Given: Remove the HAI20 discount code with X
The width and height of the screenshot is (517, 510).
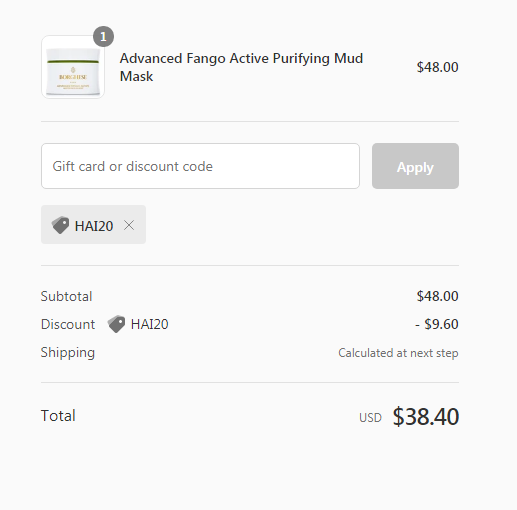Looking at the screenshot, I should [x=129, y=226].
